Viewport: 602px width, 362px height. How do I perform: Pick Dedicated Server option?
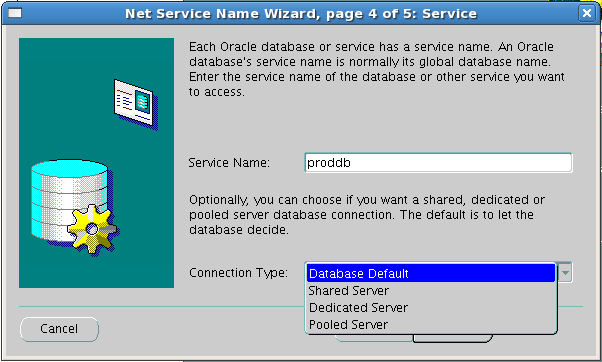coord(431,307)
